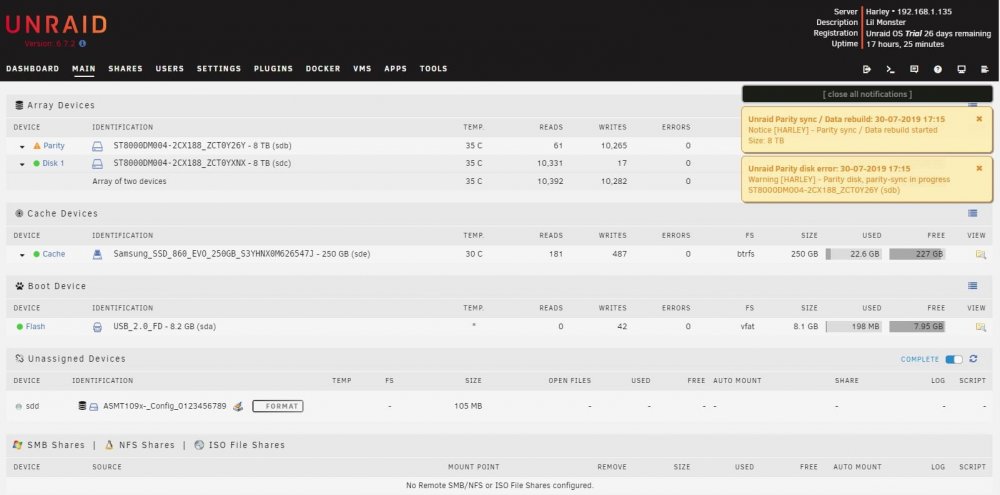This screenshot has height=495, width=1000.
Task: Open the Dashboard menu
Action: (33, 69)
